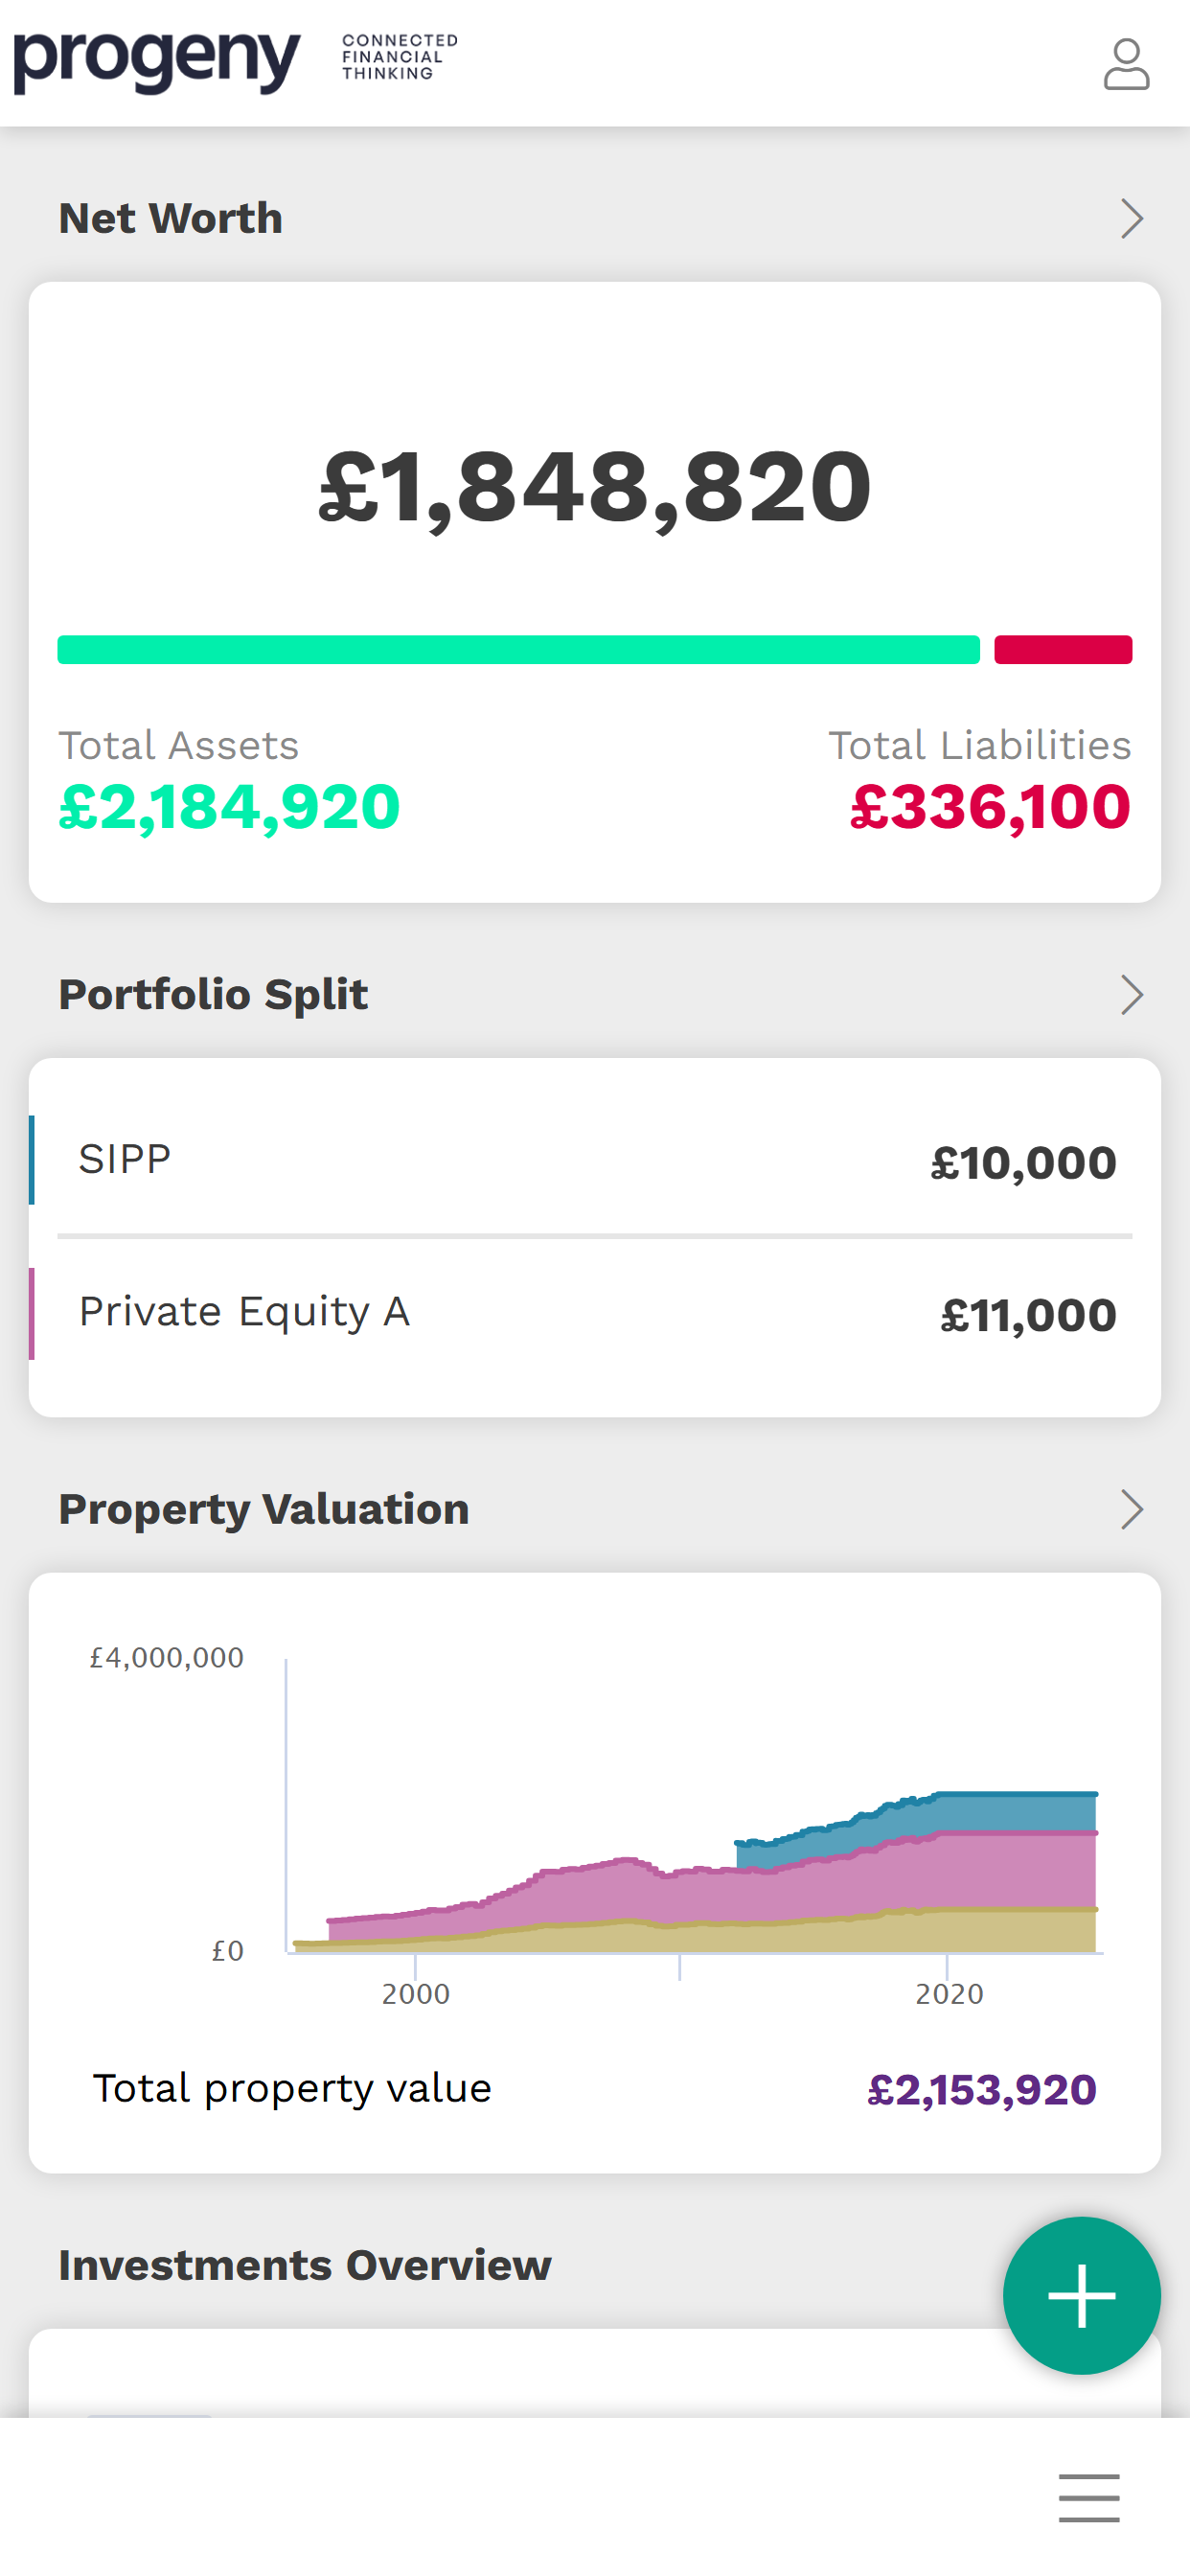Expand Property Valuation section chevron
The height and width of the screenshot is (2576, 1190).
(1131, 1509)
